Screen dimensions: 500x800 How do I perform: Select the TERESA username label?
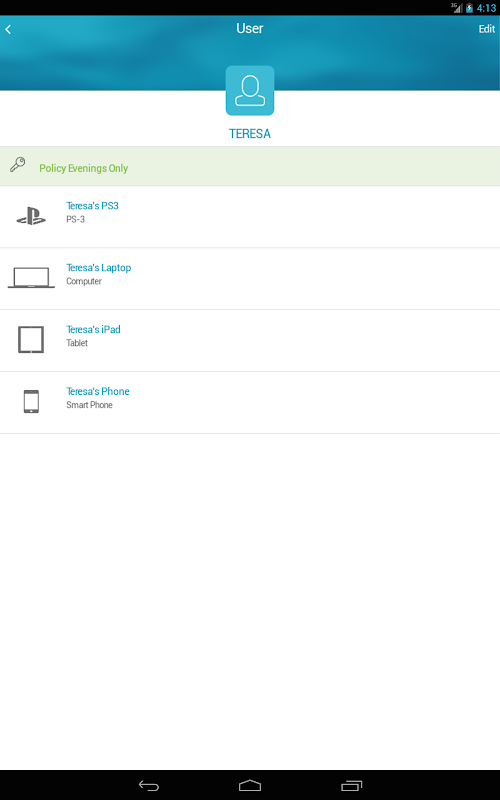[x=249, y=134]
